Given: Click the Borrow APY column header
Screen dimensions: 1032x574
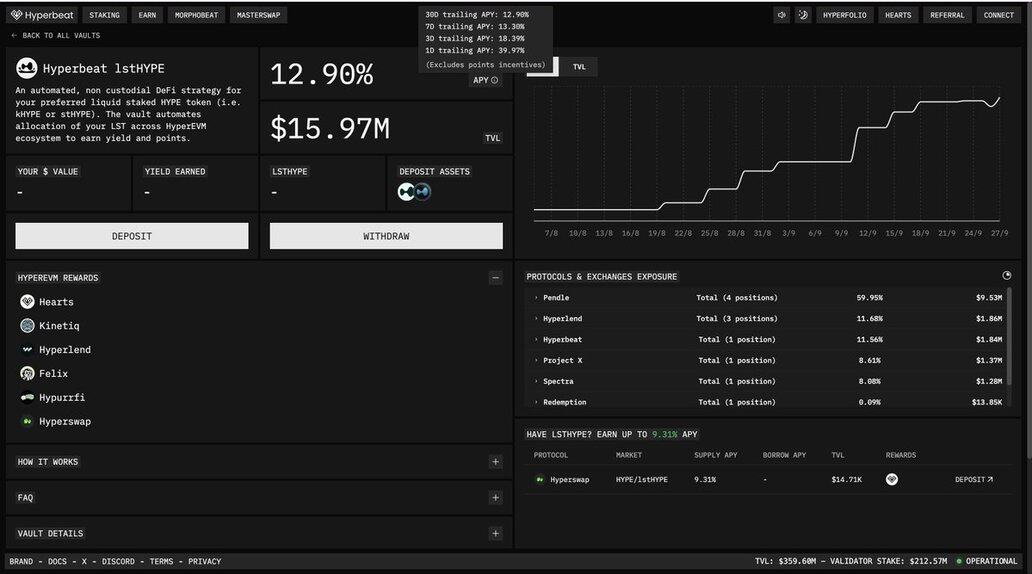Looking at the screenshot, I should 784,455.
